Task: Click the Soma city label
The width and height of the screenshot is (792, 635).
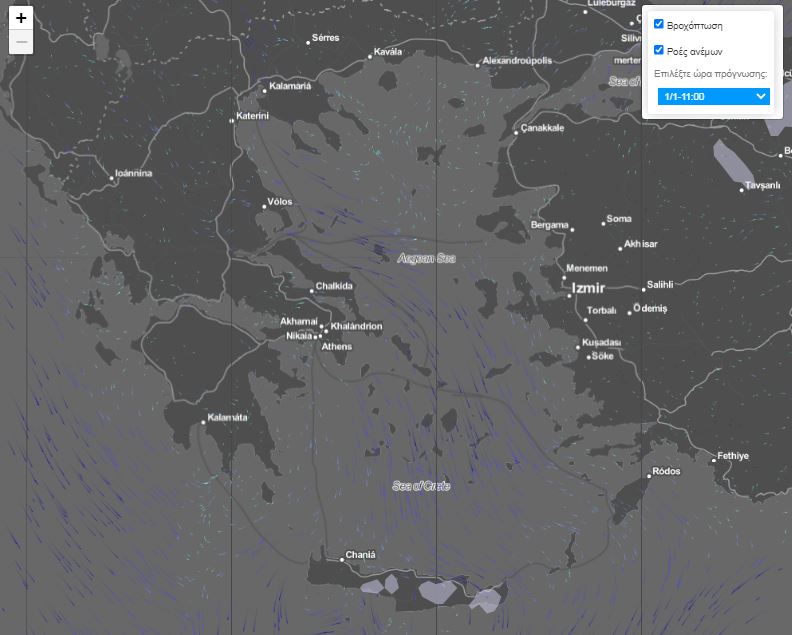Action: pyautogui.click(x=619, y=219)
